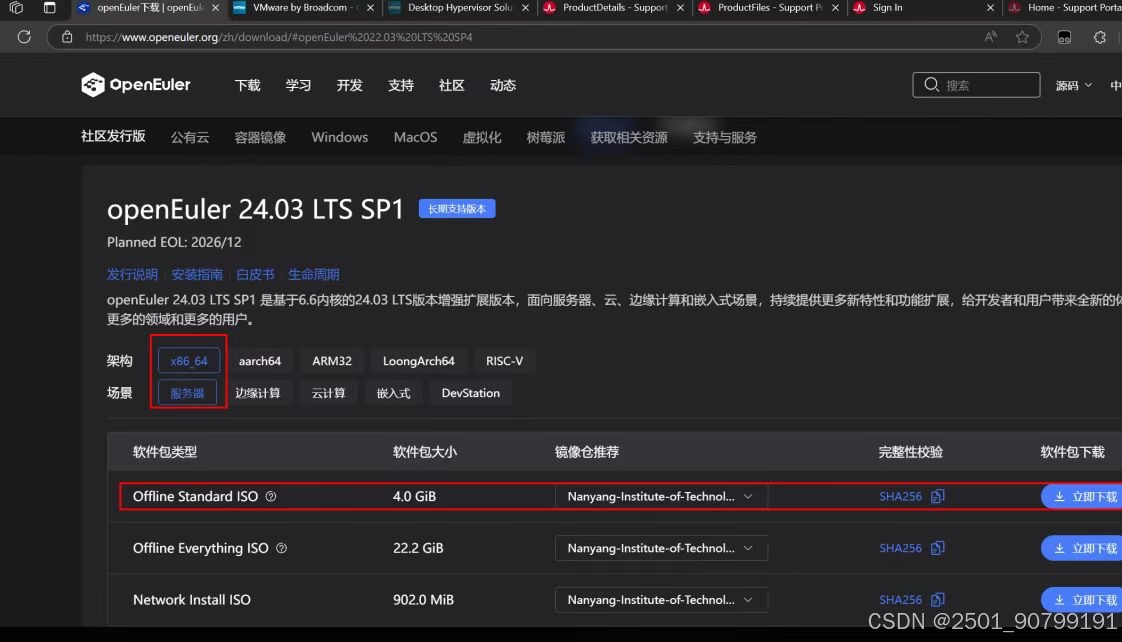Switch to the 公有云 sub-tab
1122x642 pixels.
[190, 137]
